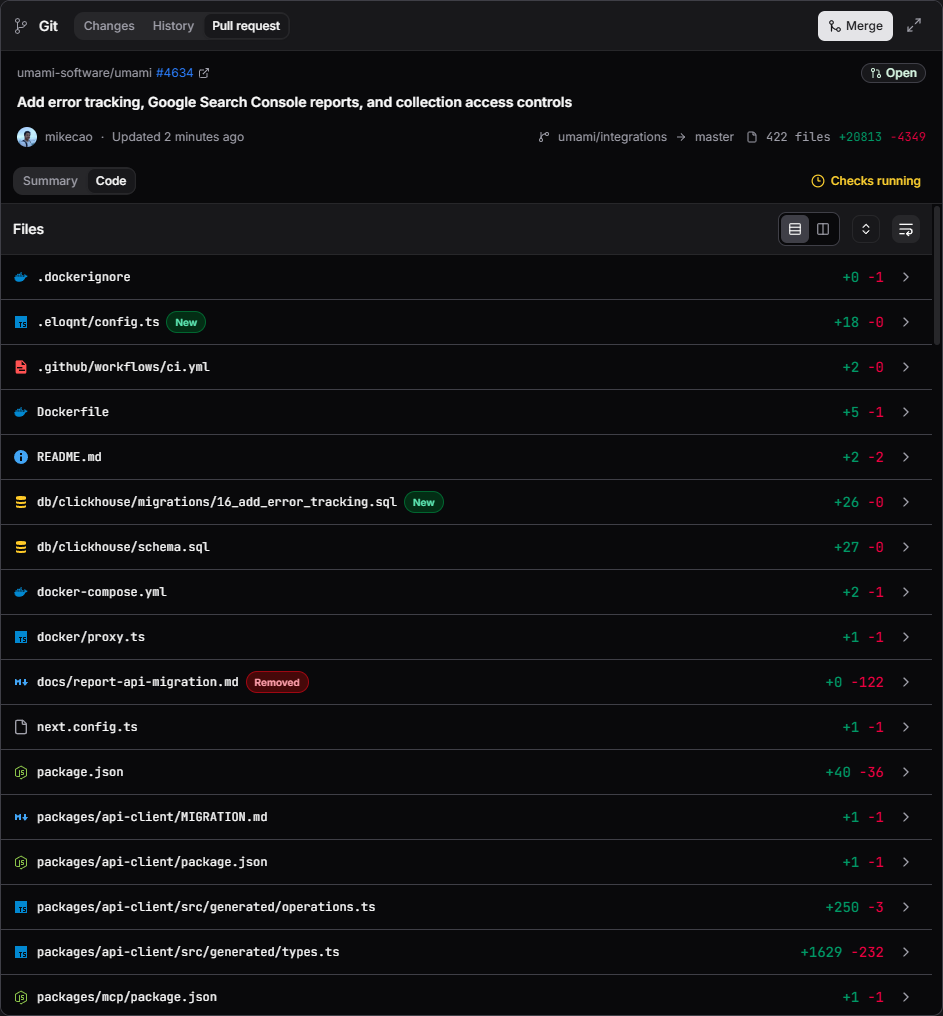Select the Code view tab
The width and height of the screenshot is (943, 1016).
[x=111, y=181]
